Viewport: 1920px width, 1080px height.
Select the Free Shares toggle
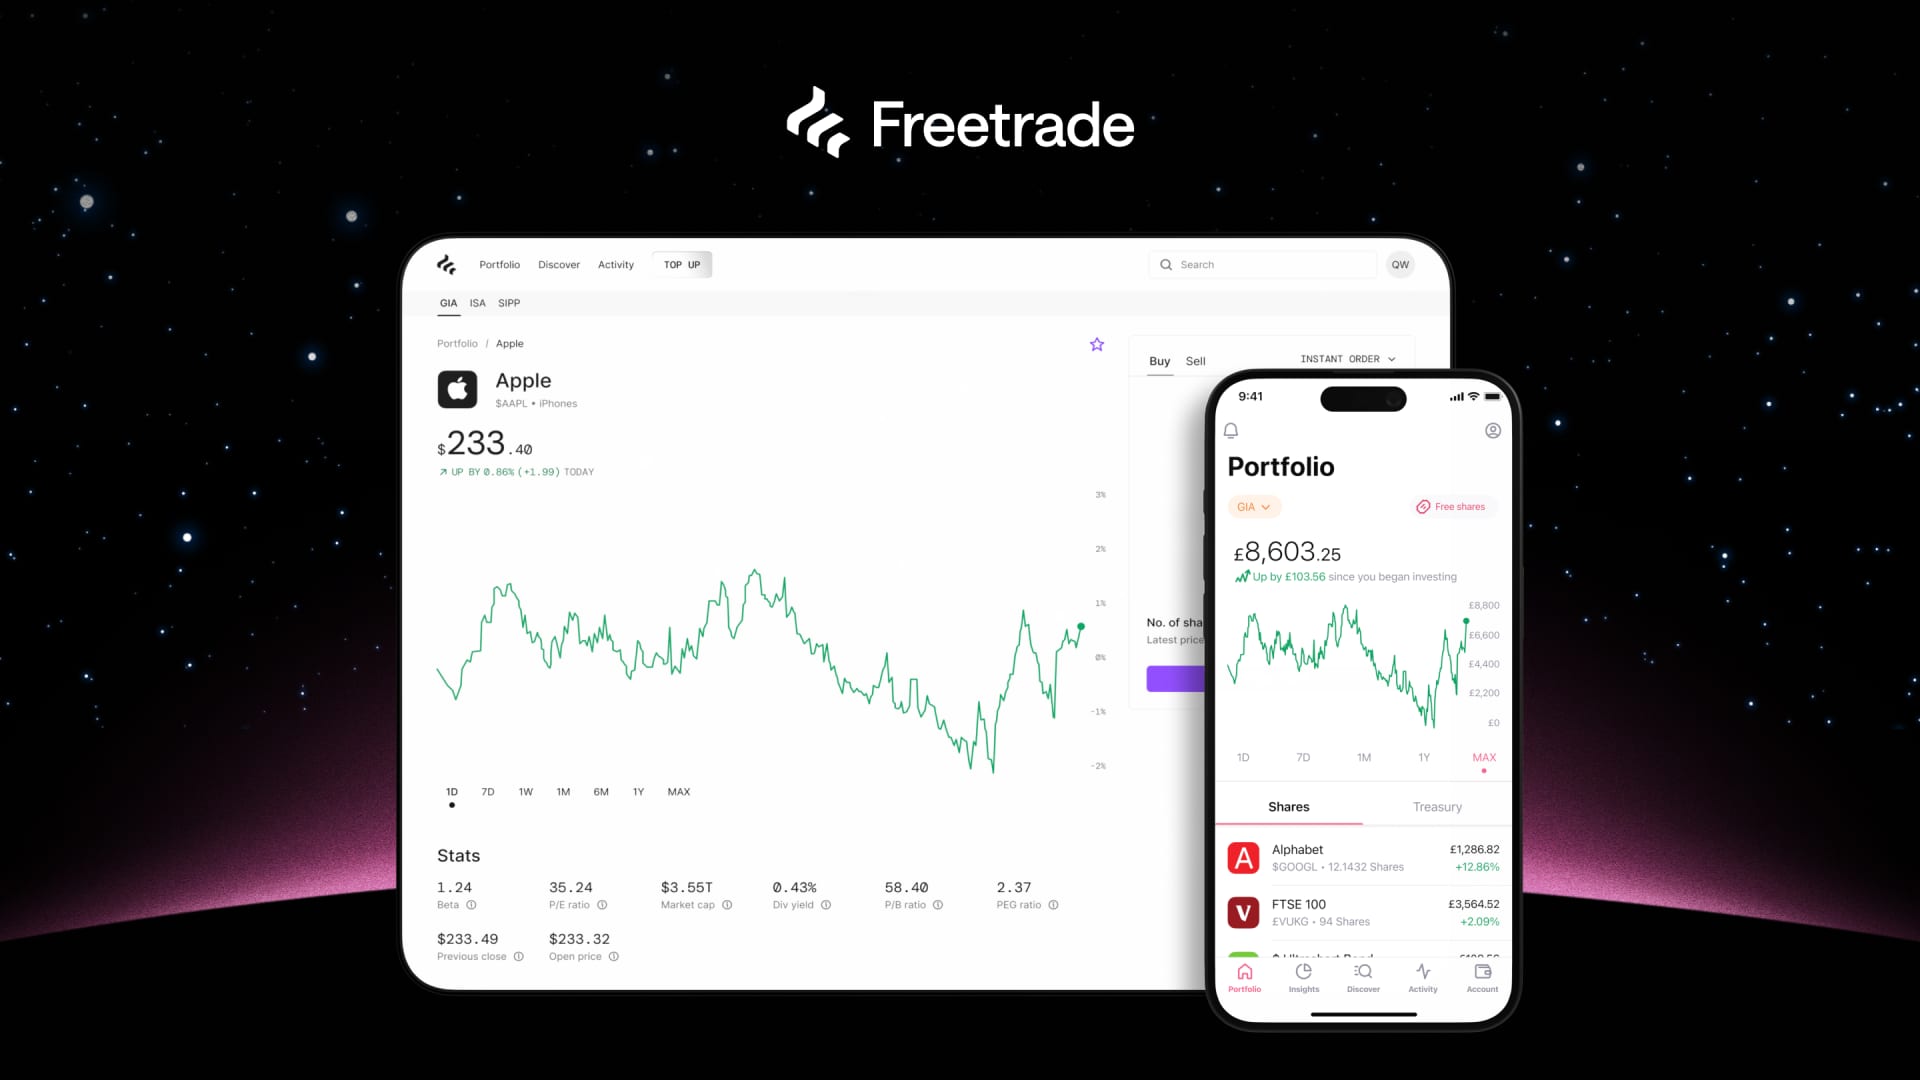tap(1451, 506)
